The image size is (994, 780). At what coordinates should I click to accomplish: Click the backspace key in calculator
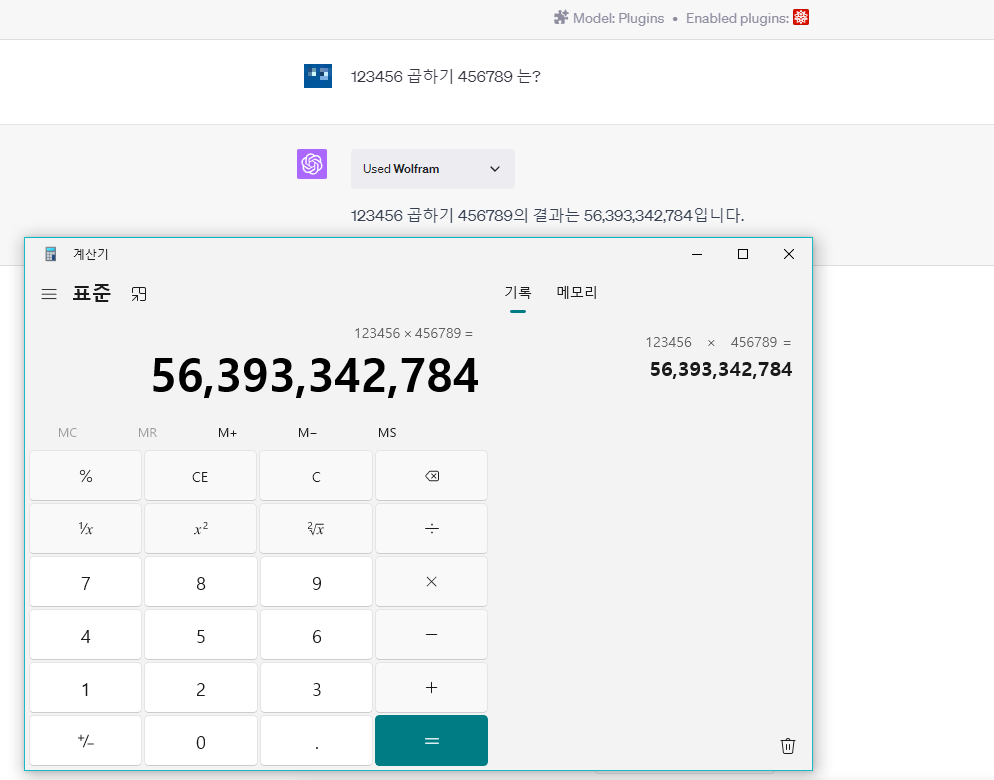click(432, 476)
